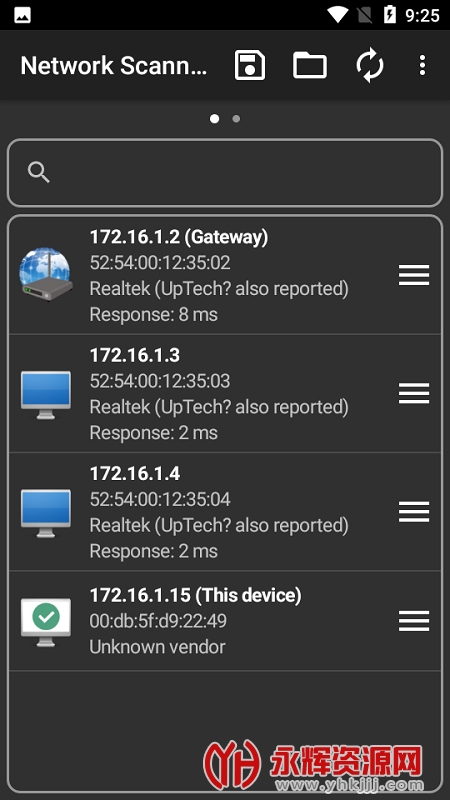This screenshot has width=450, height=800.
Task: Open saved scans folder icon
Action: coord(310,65)
